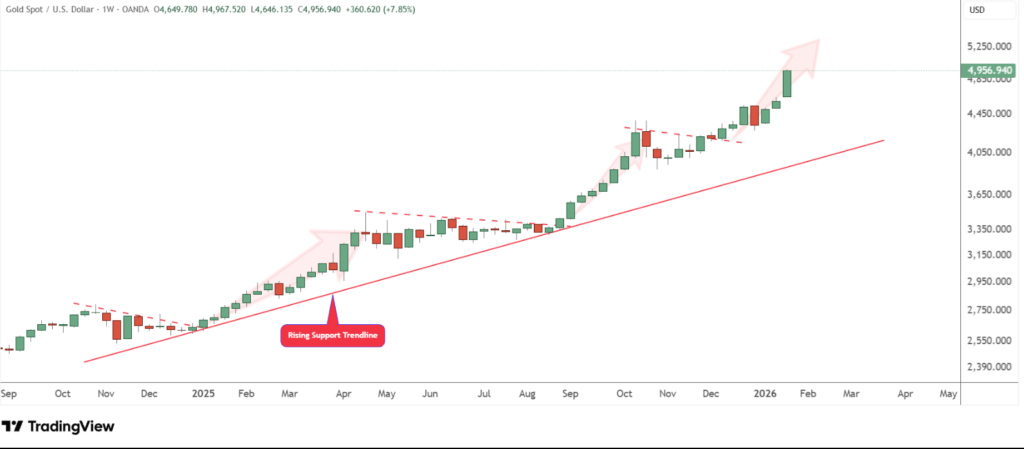Select Aug on the time axis
Image resolution: width=1024 pixels, height=449 pixels.
point(527,394)
